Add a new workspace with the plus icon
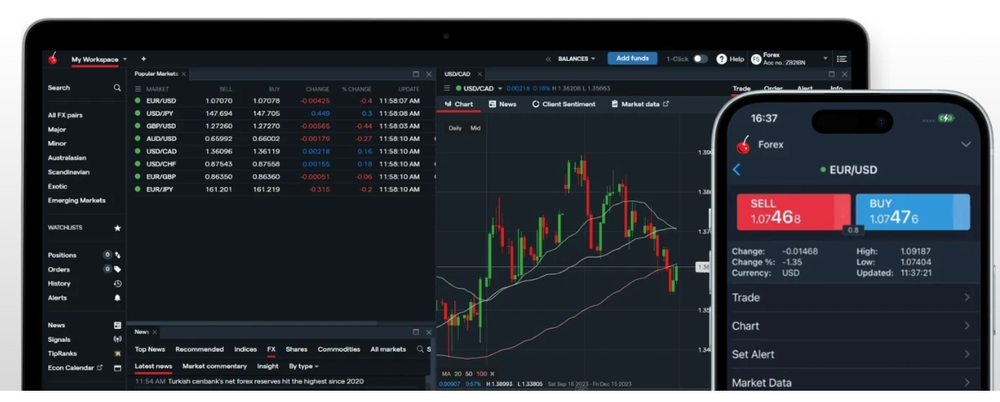 click(x=143, y=59)
